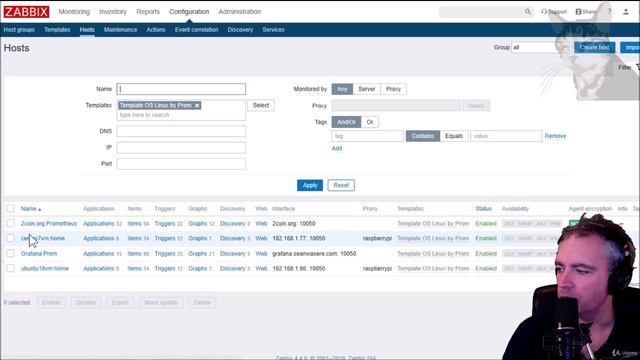
Task: Go to Host groups submenu
Action: click(19, 30)
